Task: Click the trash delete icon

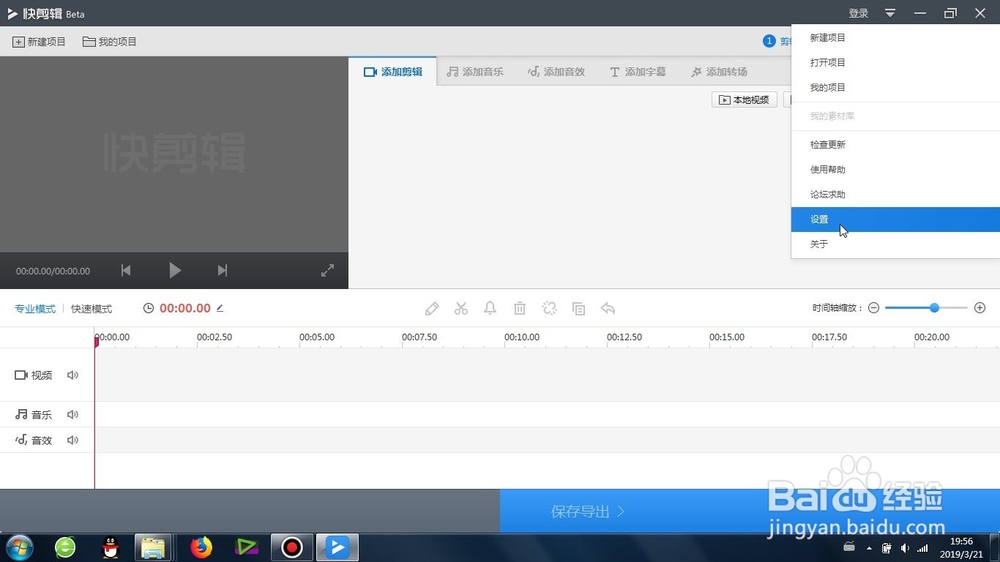Action: coord(520,309)
